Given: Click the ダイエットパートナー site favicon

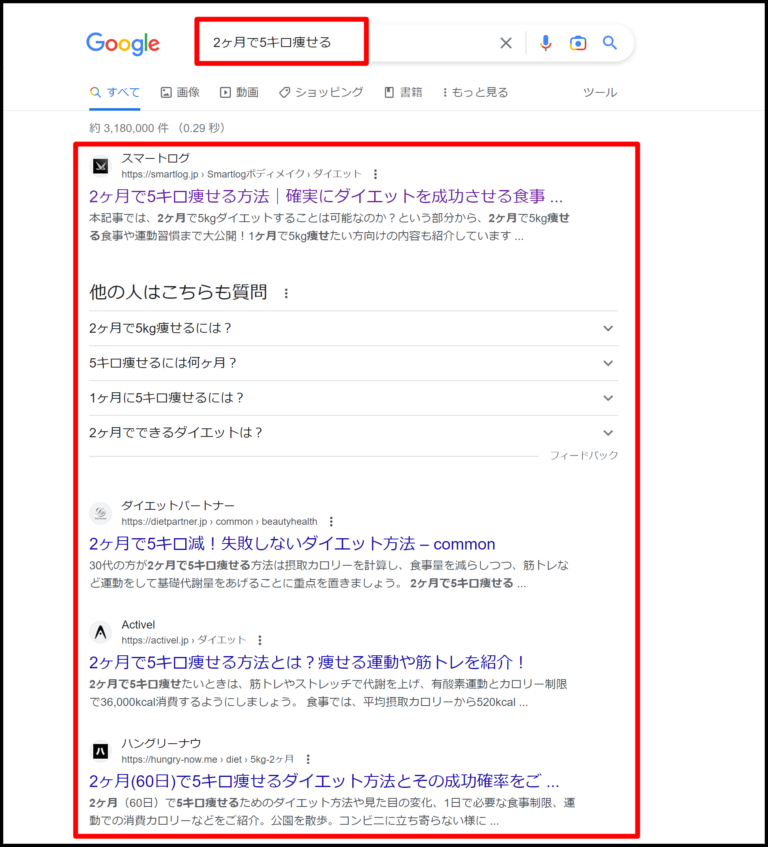Looking at the screenshot, I should pos(100,513).
